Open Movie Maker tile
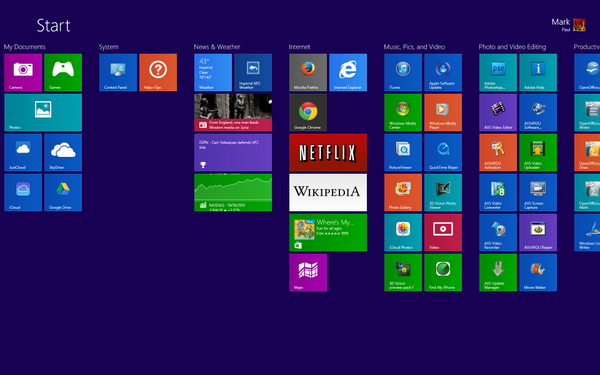This screenshot has height=375, width=600. tap(538, 272)
